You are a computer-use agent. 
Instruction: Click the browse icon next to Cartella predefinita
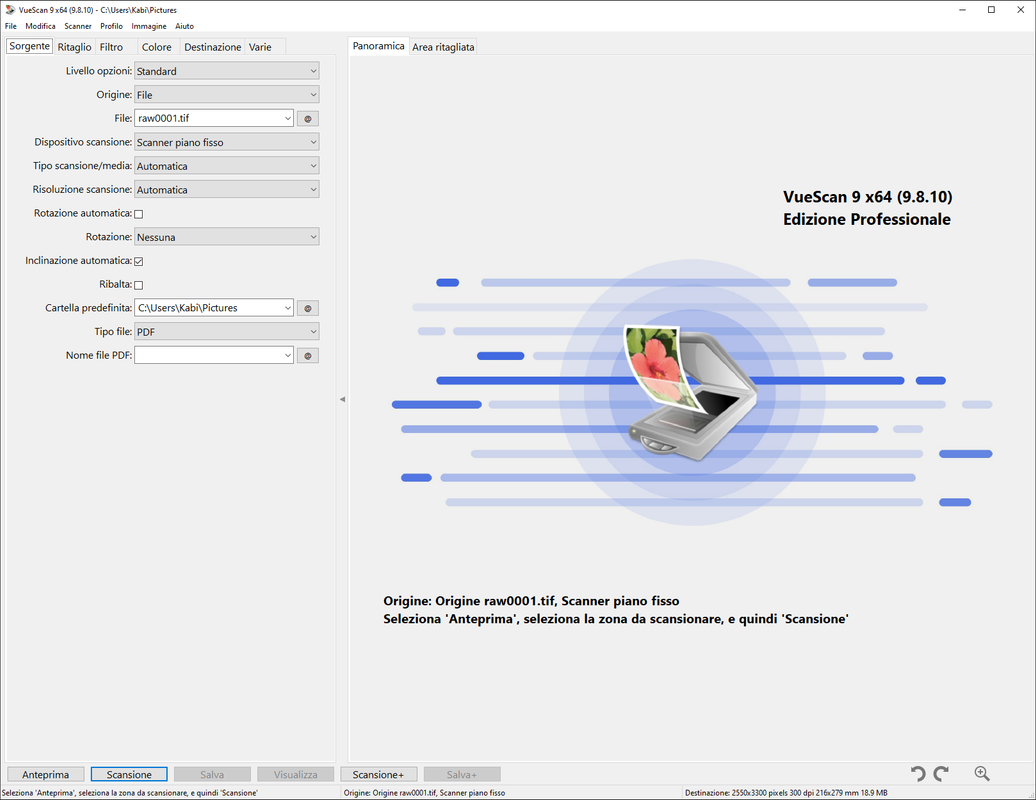[307, 308]
